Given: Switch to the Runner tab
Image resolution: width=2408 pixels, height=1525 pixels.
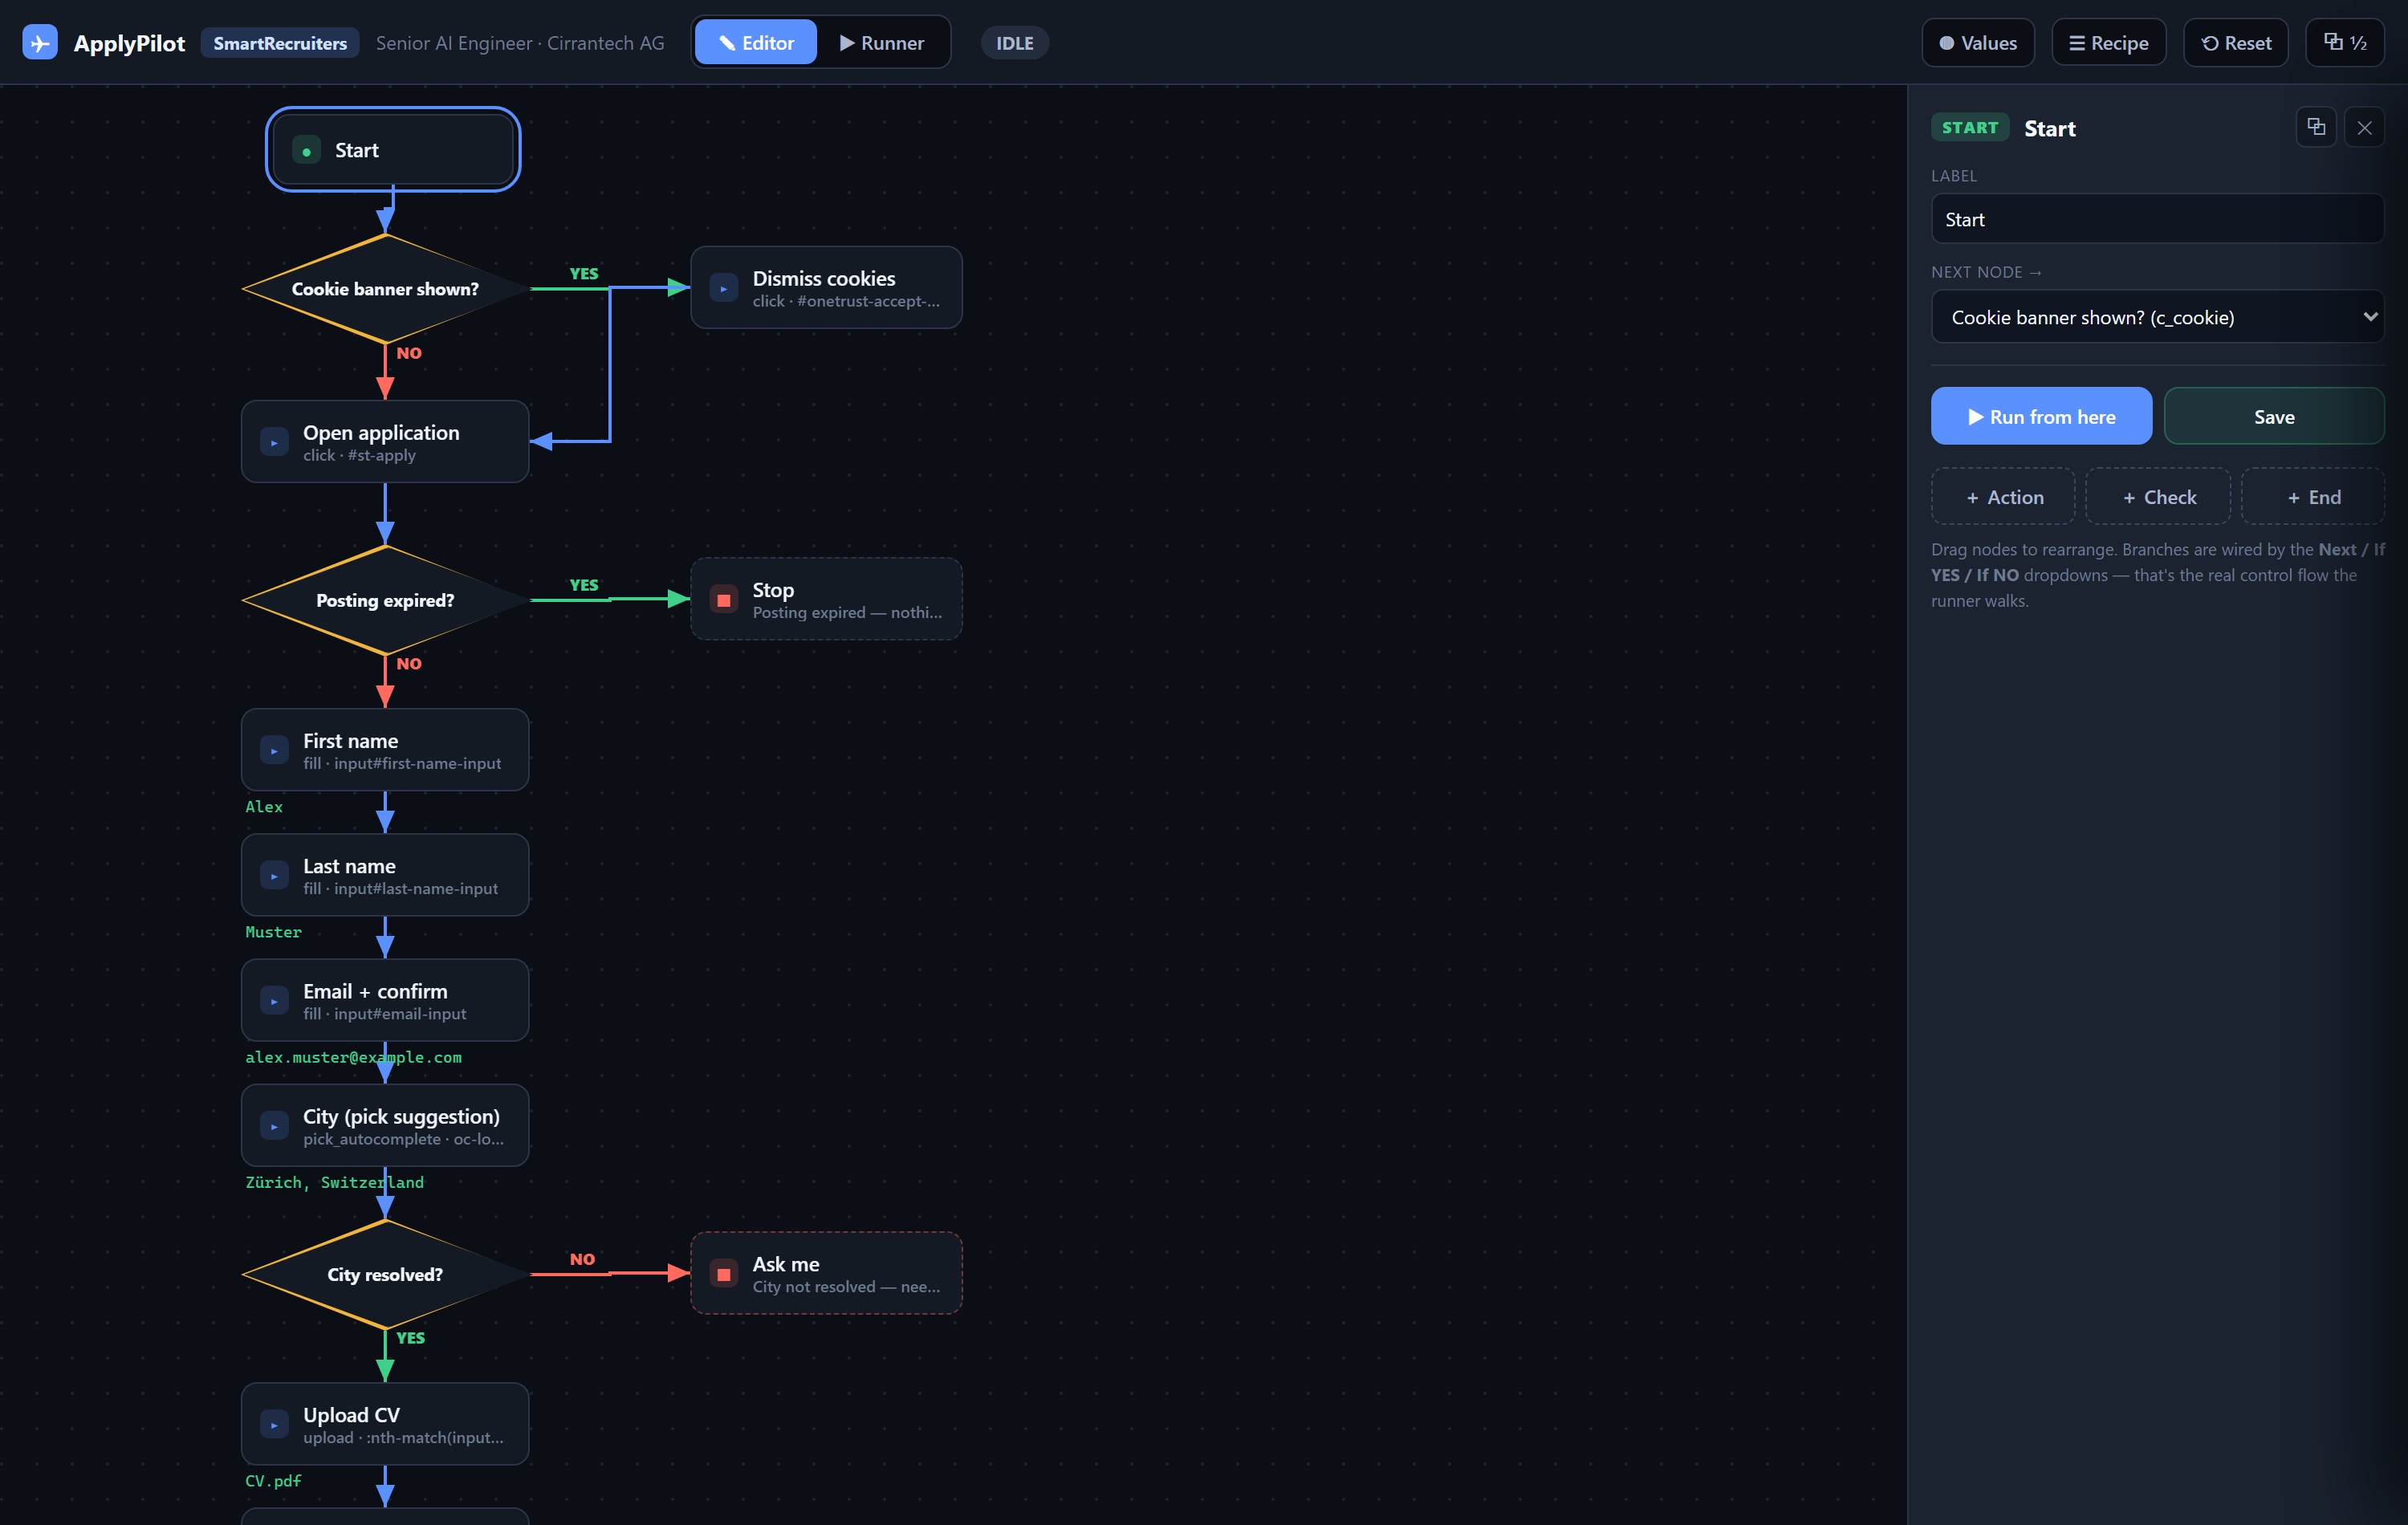Looking at the screenshot, I should 882,43.
